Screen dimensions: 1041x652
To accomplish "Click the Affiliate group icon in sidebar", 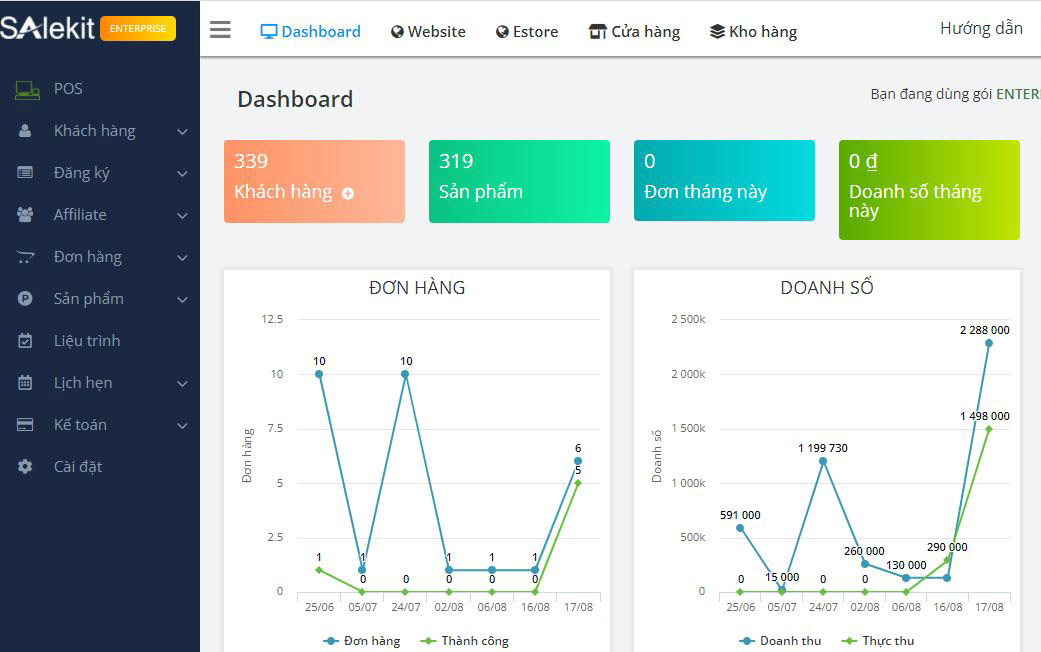I will 26,215.
